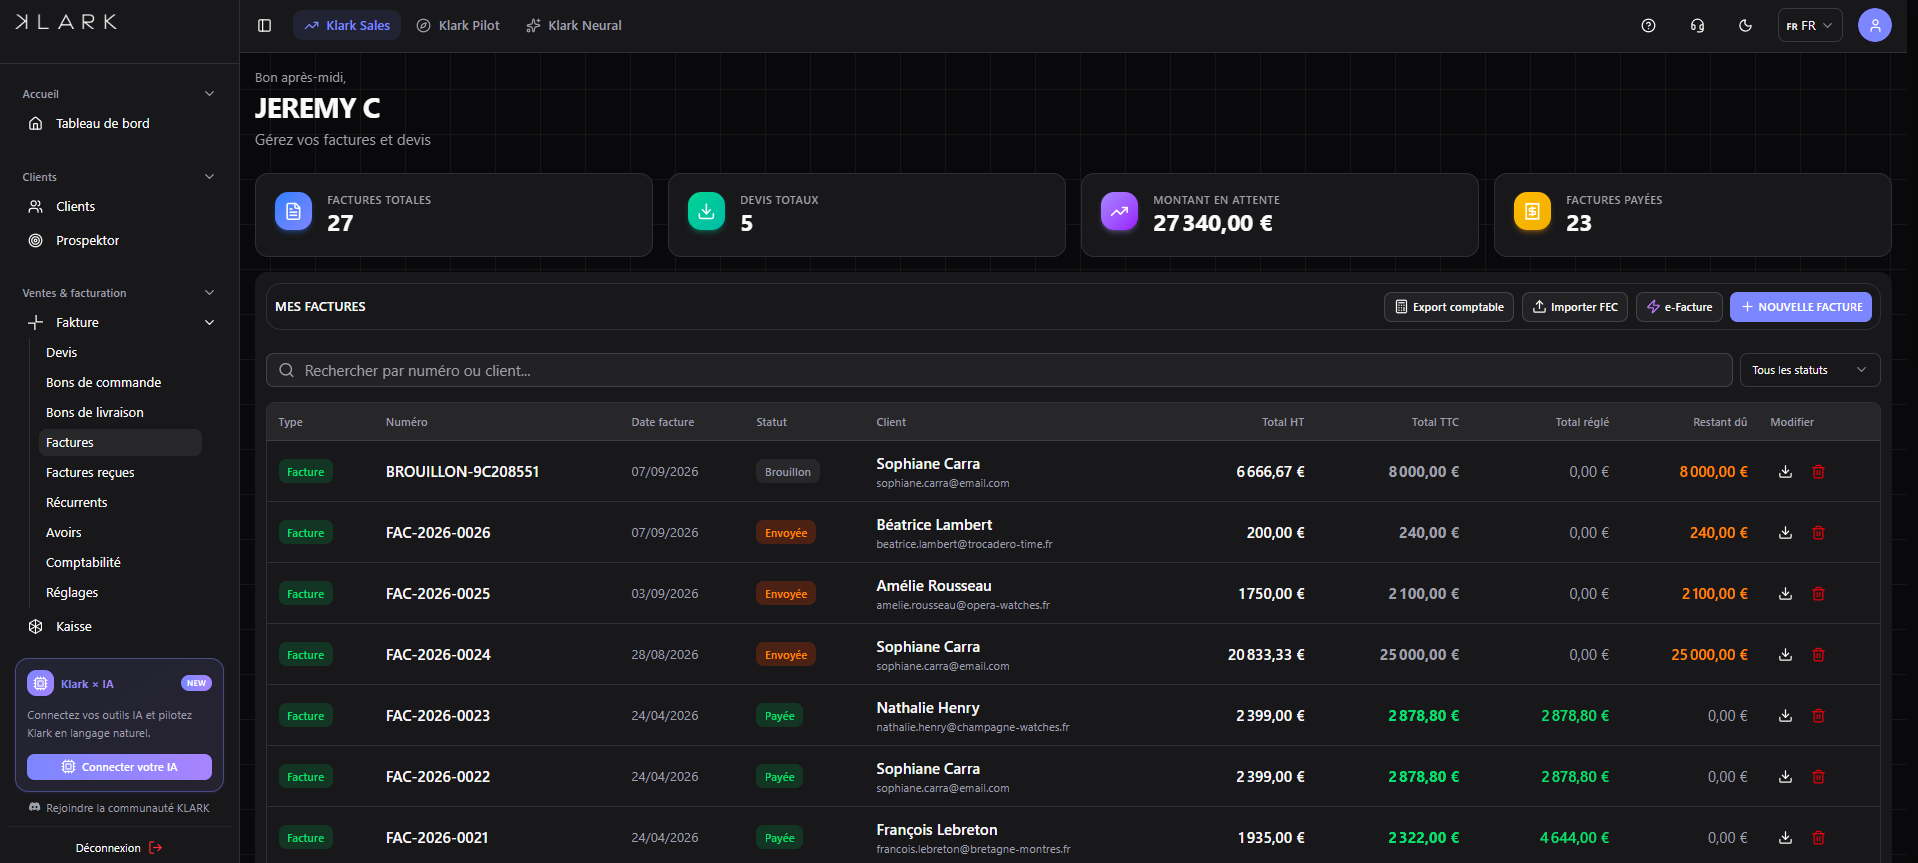Open the help question mark icon
1918x863 pixels.
pos(1649,26)
